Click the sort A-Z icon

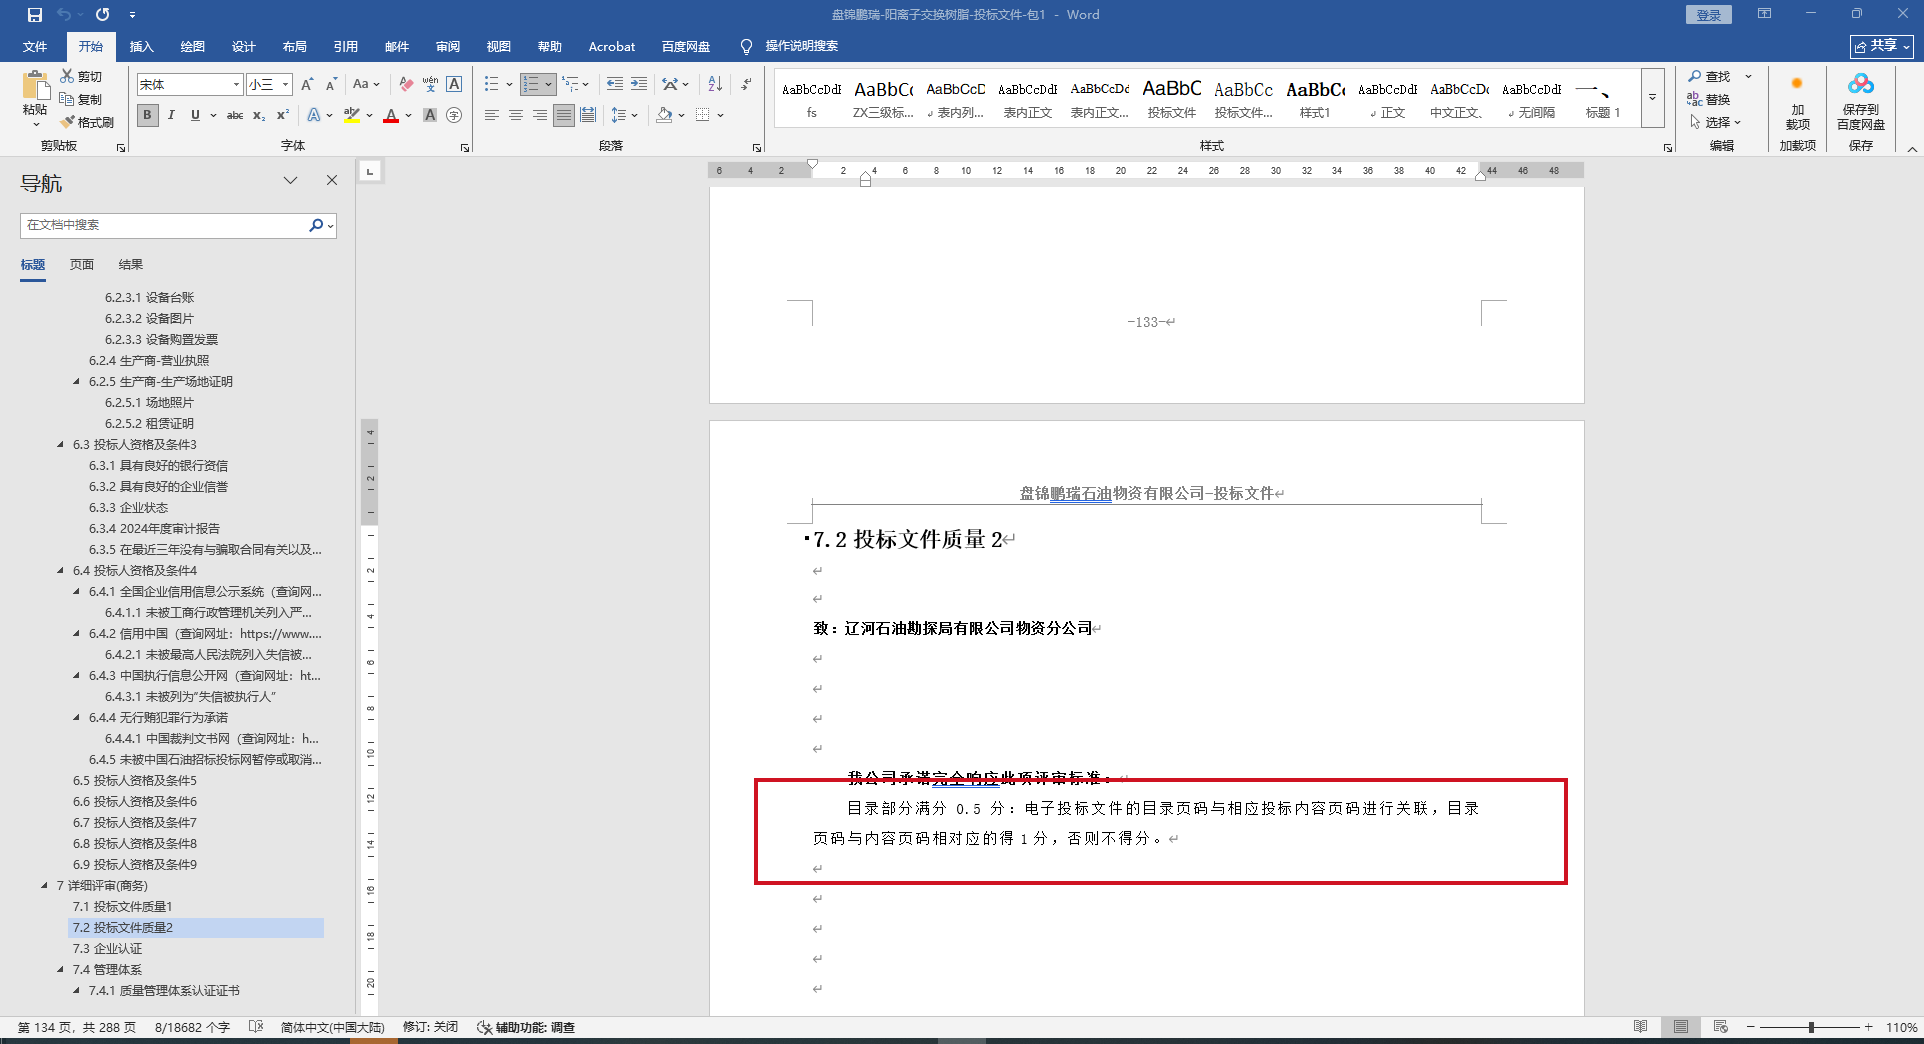click(x=715, y=85)
